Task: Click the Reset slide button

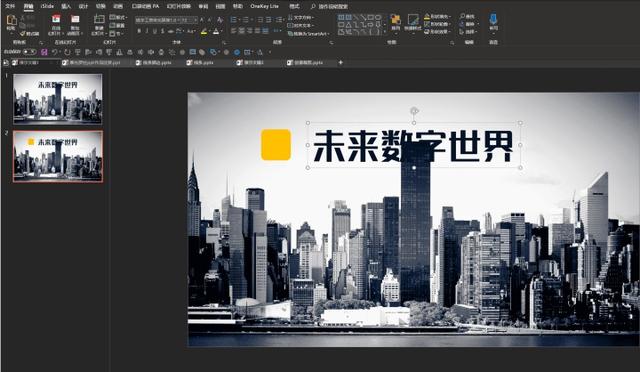Action: (118, 25)
